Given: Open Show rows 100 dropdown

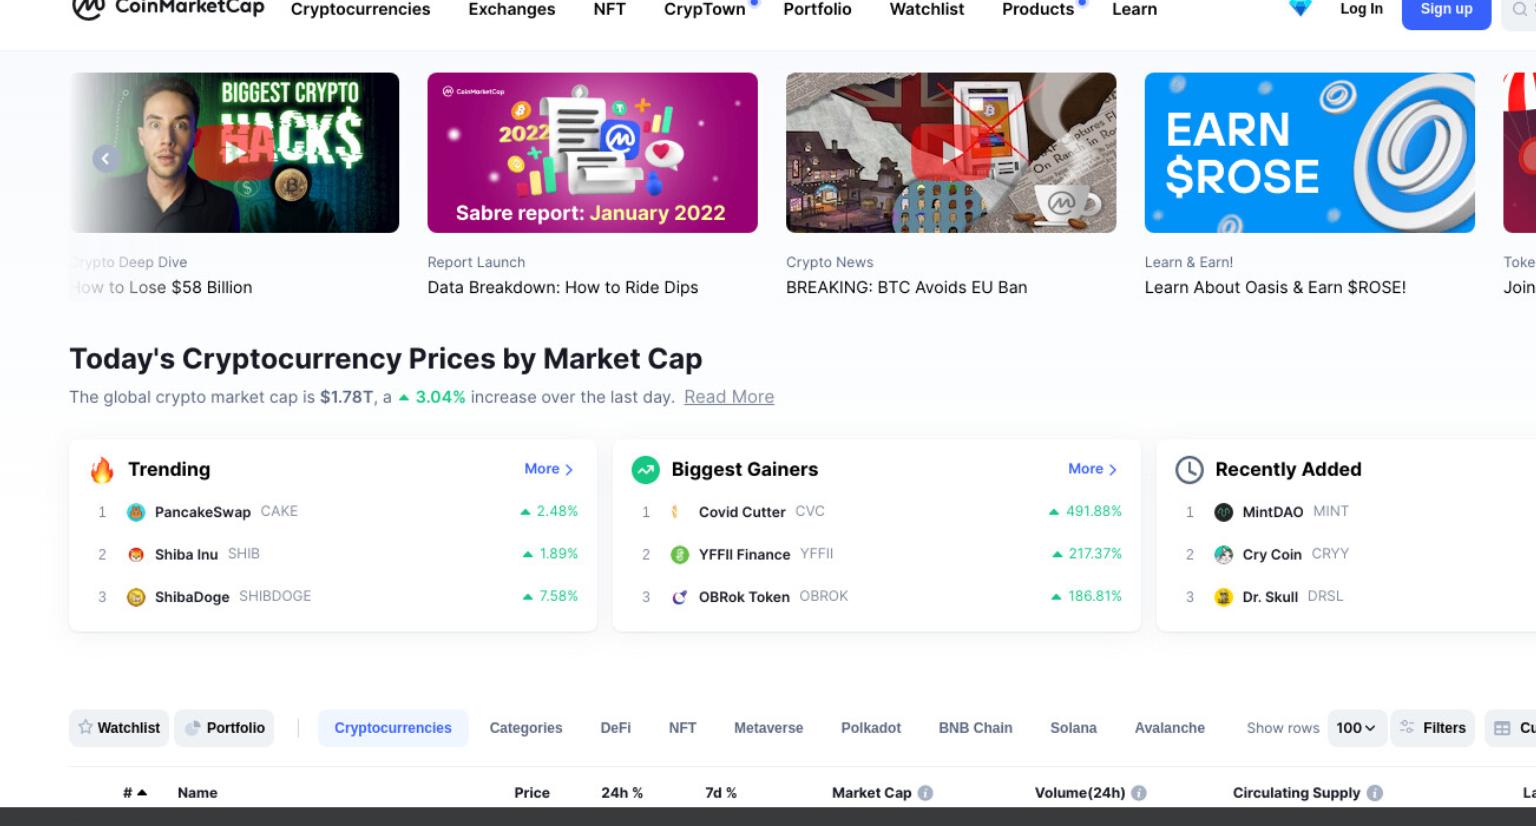Looking at the screenshot, I should (1356, 728).
